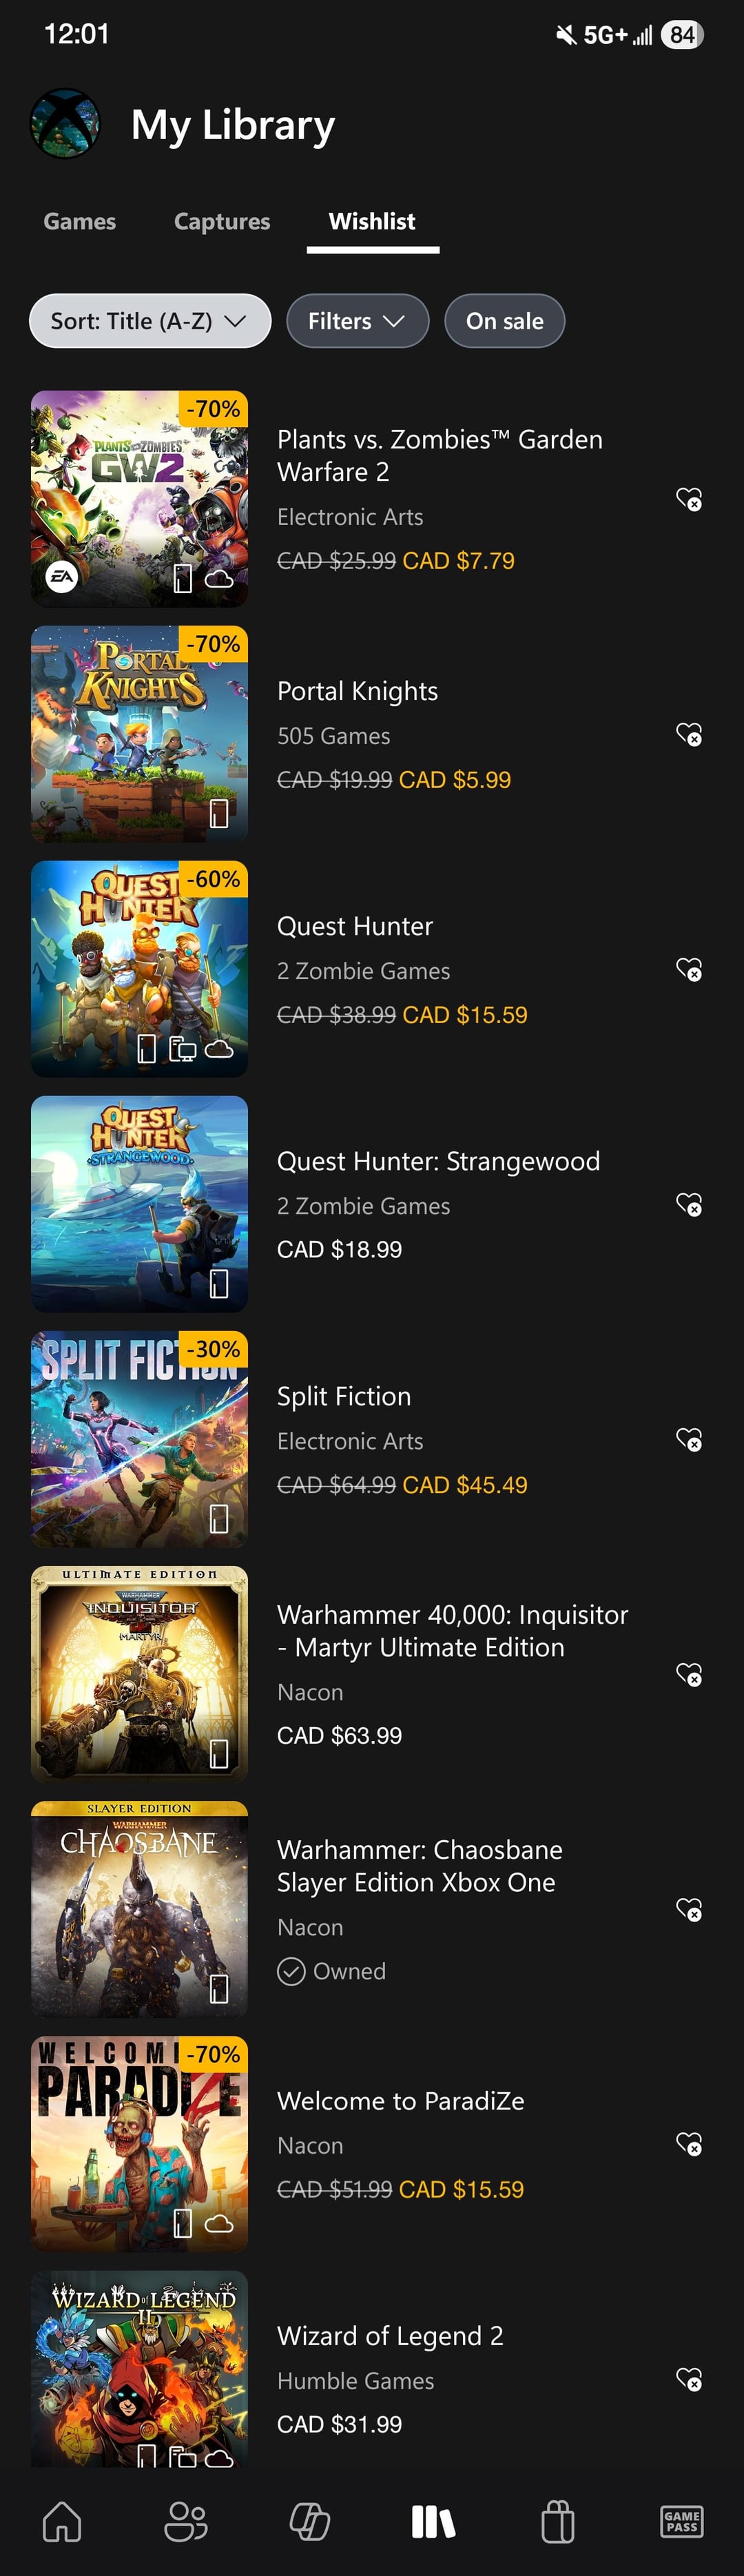Open the Friends tab in bottom bar
This screenshot has height=2576, width=744.
[x=186, y=2520]
